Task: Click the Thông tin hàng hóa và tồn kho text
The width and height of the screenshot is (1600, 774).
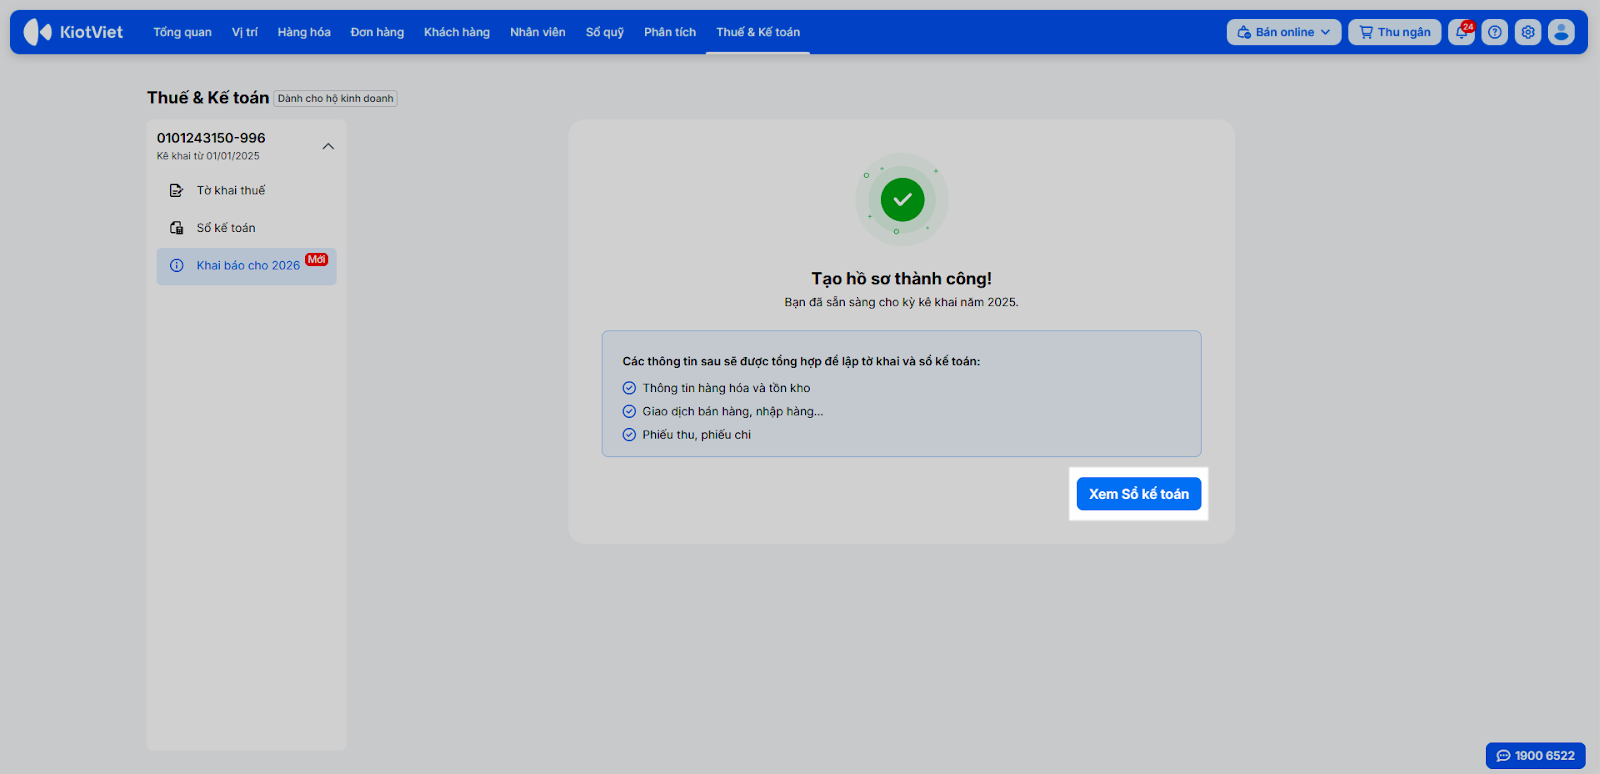Action: (727, 388)
